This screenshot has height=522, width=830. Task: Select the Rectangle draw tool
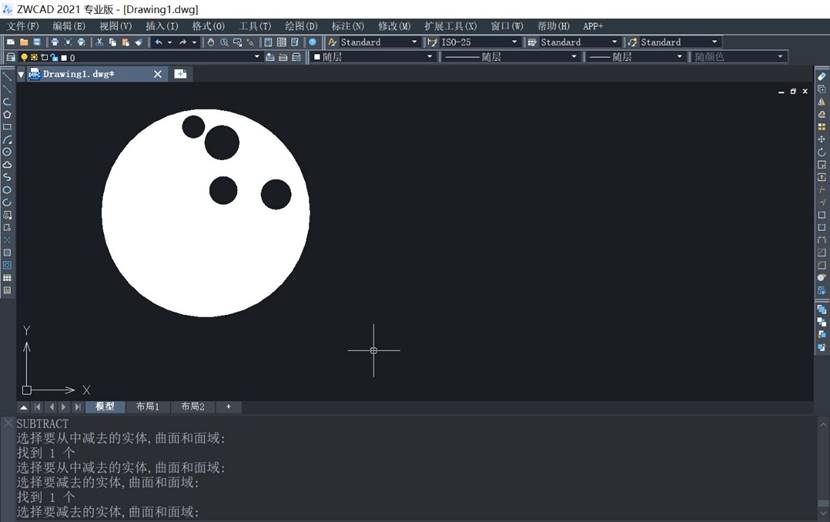7,127
